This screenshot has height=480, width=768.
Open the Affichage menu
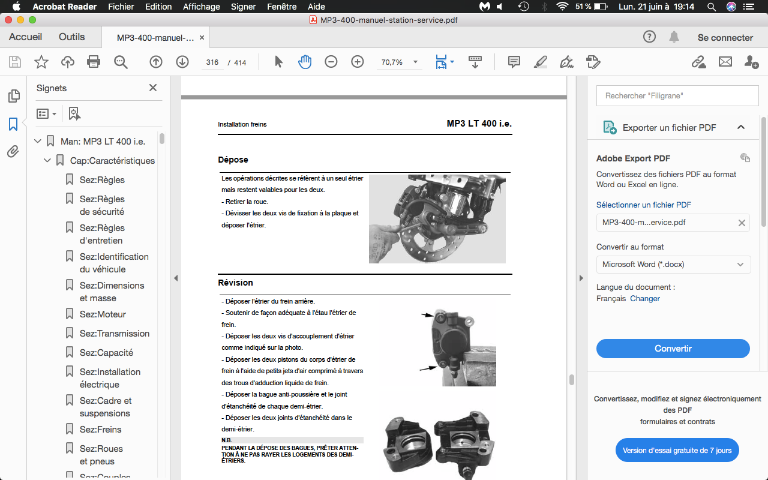point(201,7)
